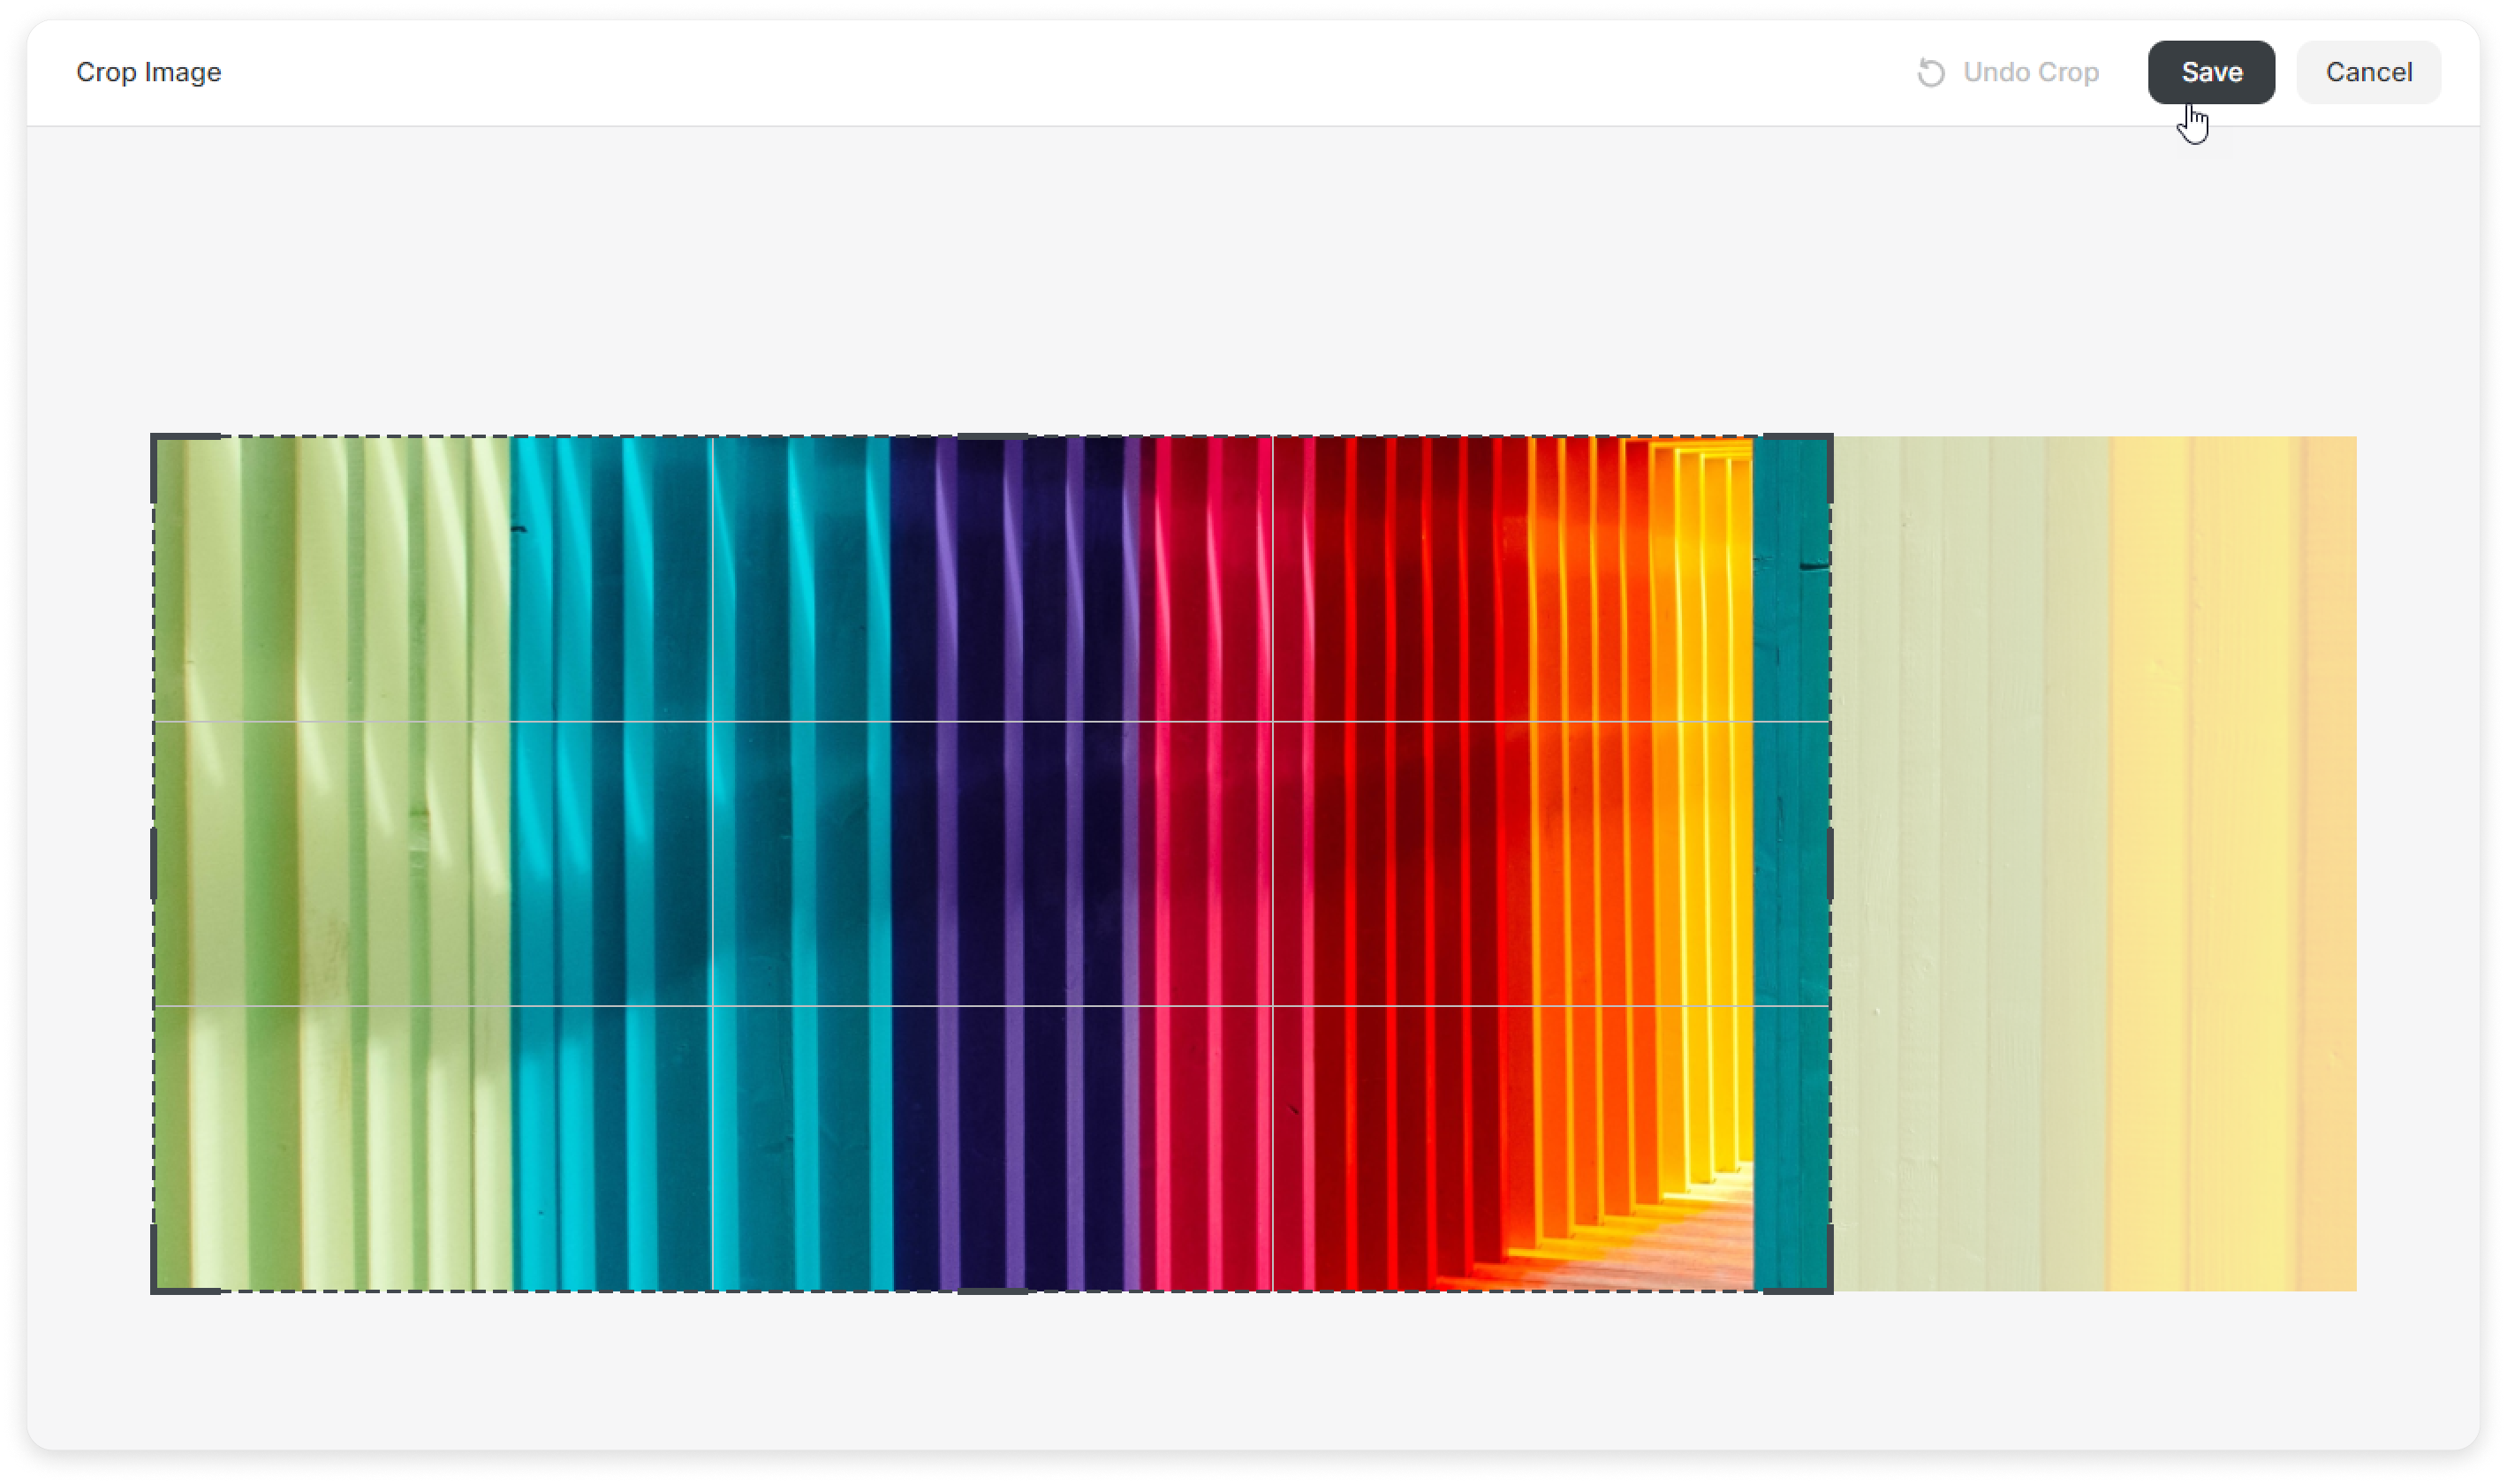Click the top-left crop corner handle

coord(183,466)
